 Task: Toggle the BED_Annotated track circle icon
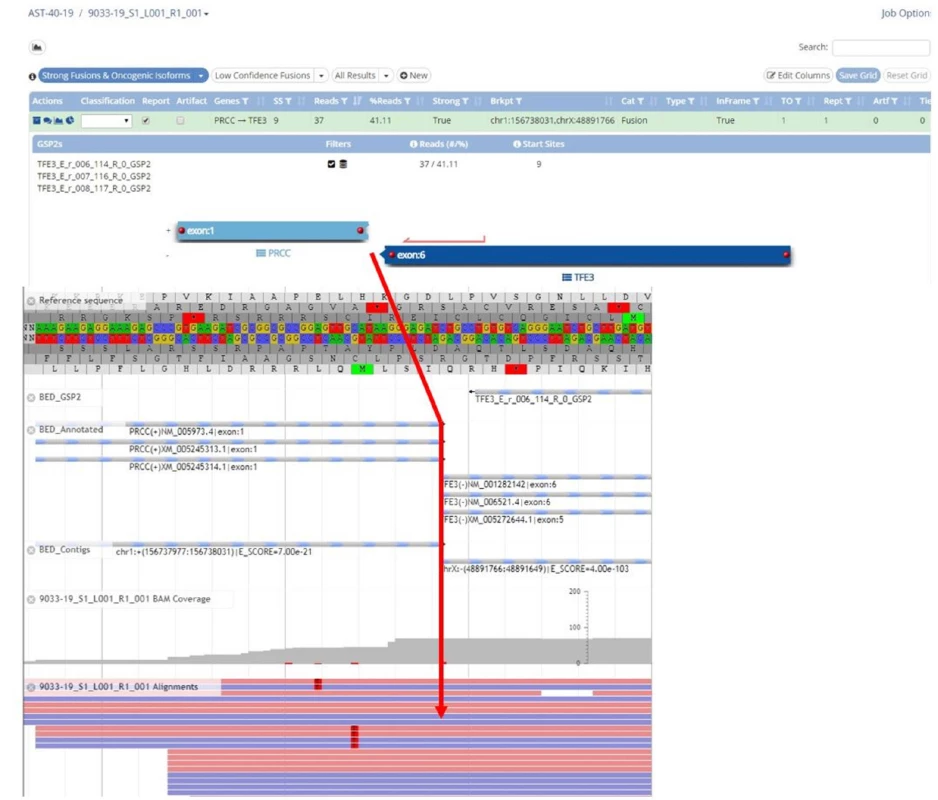[31, 430]
